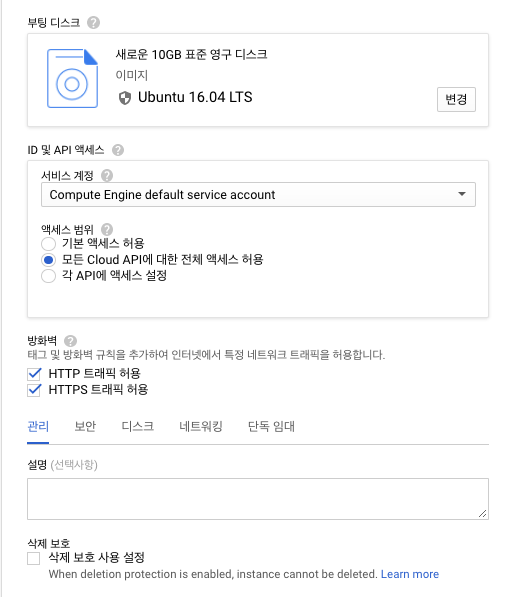This screenshot has width=511, height=597.
Task: Select 기본 액세스 허용 radio option
Action: point(48,244)
